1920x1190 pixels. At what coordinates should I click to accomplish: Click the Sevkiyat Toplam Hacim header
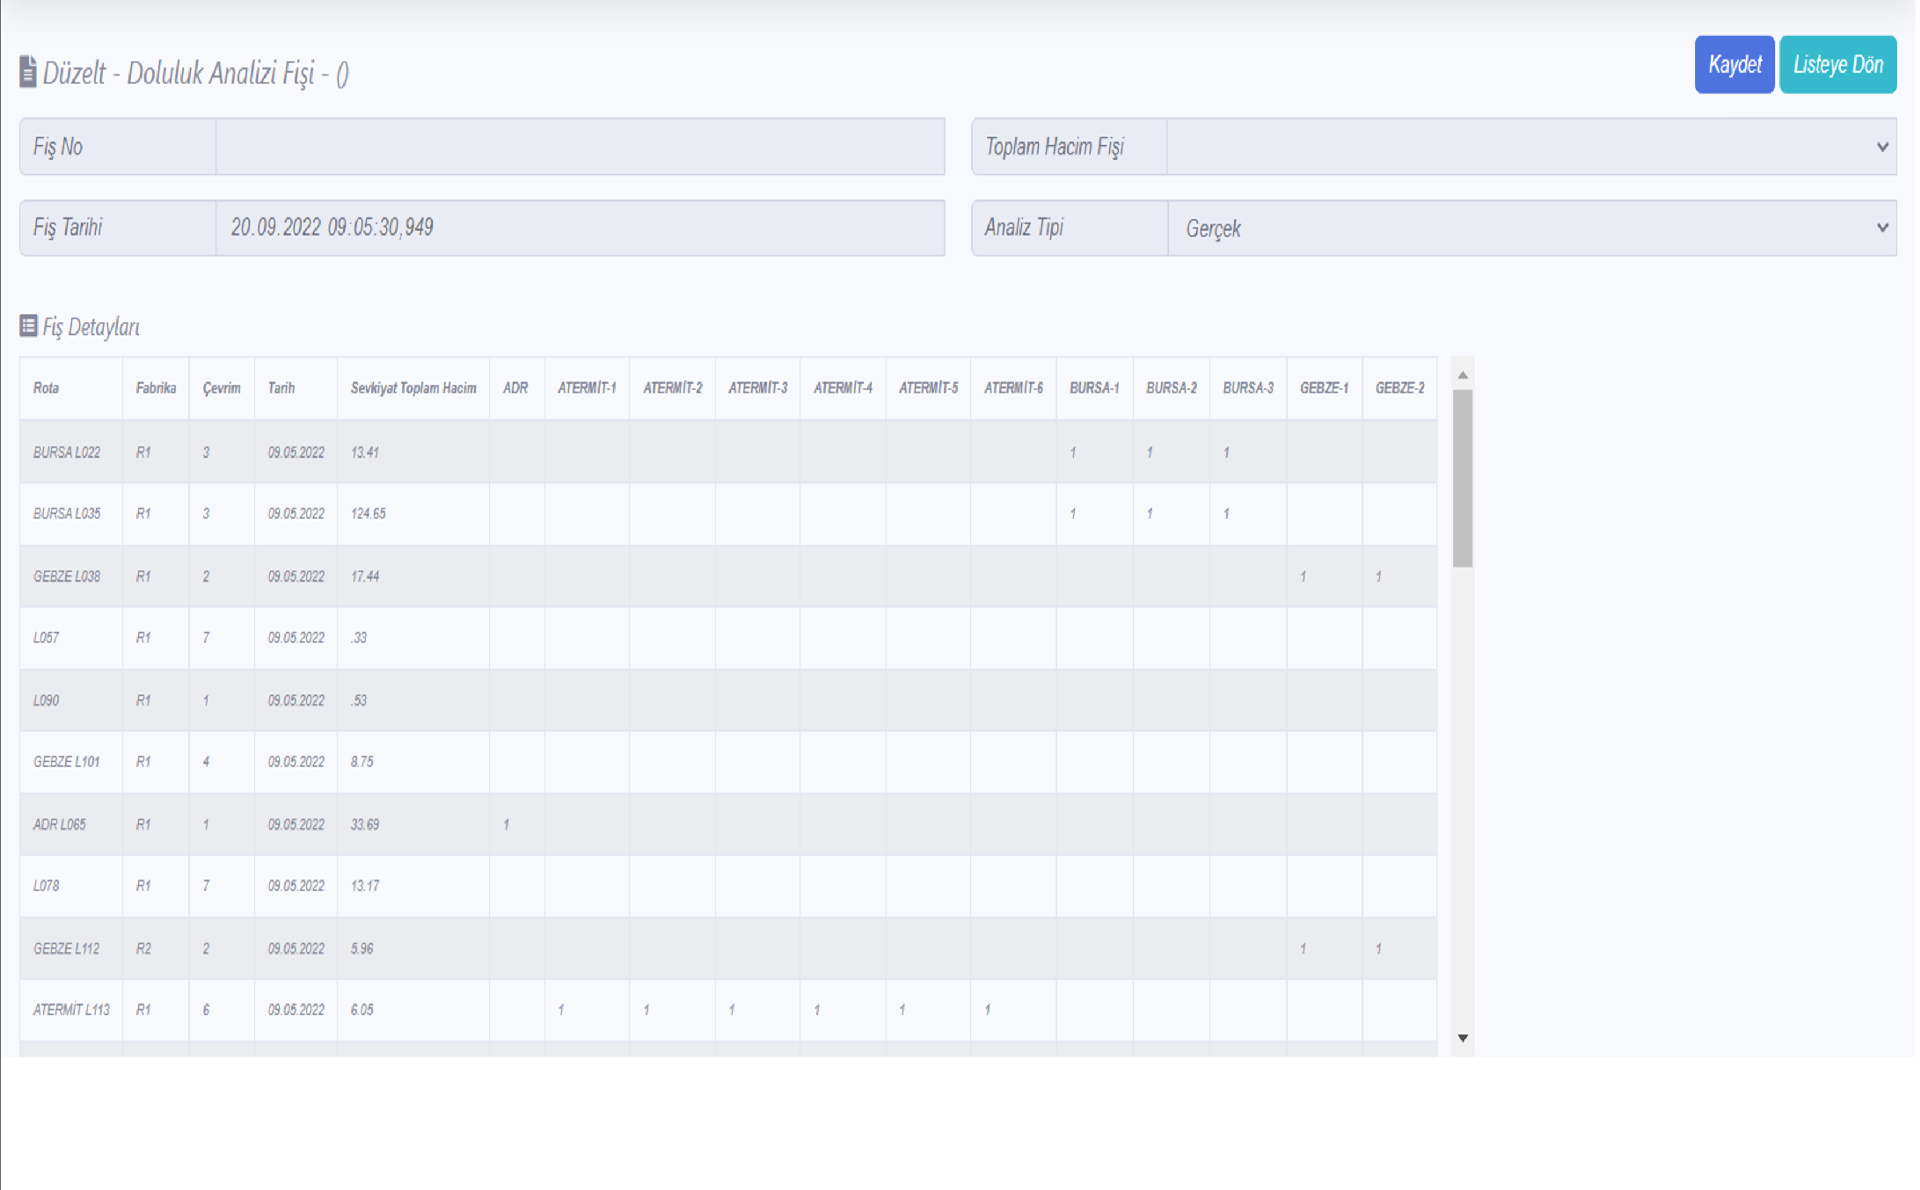[413, 388]
